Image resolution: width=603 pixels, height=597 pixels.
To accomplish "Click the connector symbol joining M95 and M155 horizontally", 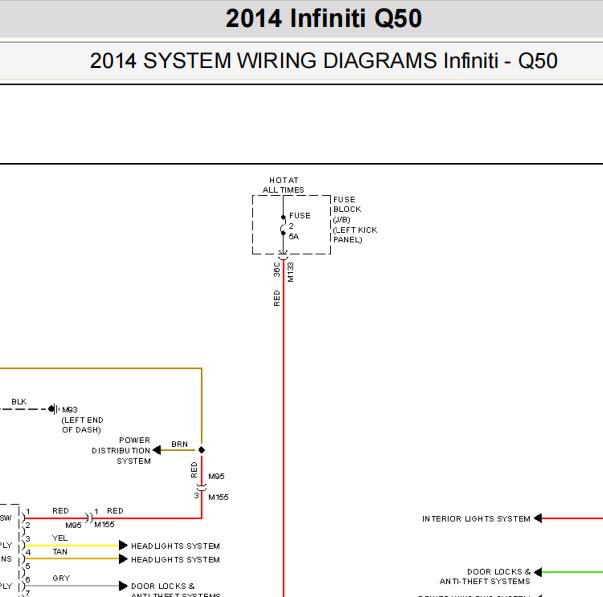I will 89,518.
